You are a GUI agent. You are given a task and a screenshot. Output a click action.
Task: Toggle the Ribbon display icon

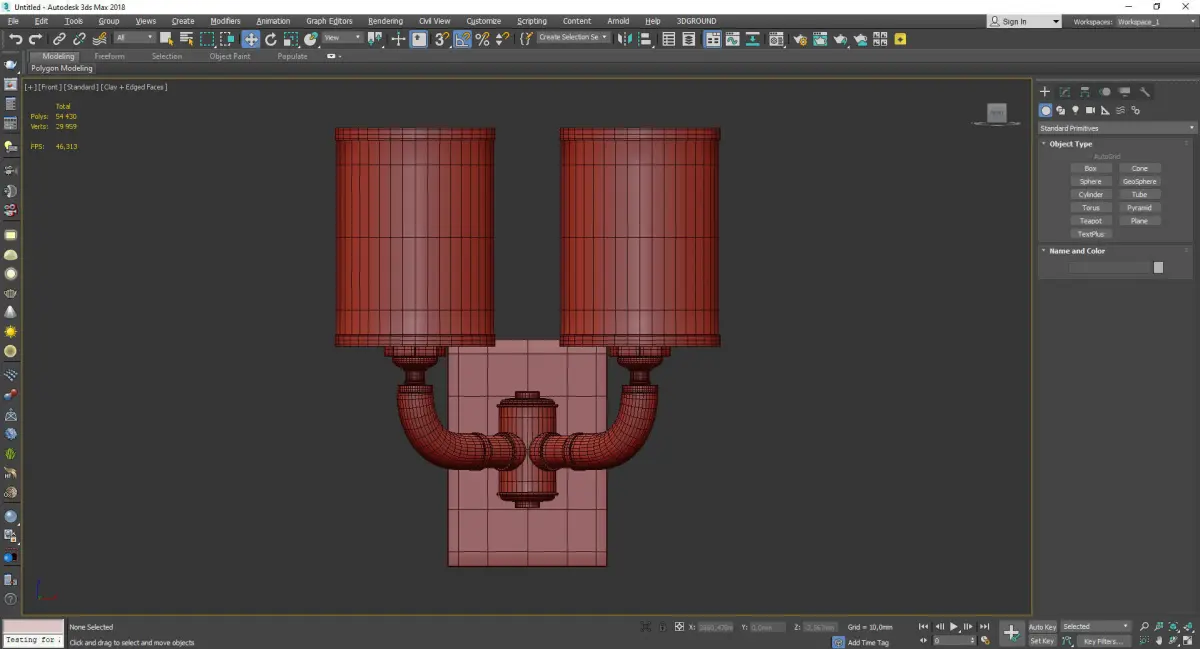click(x=713, y=39)
